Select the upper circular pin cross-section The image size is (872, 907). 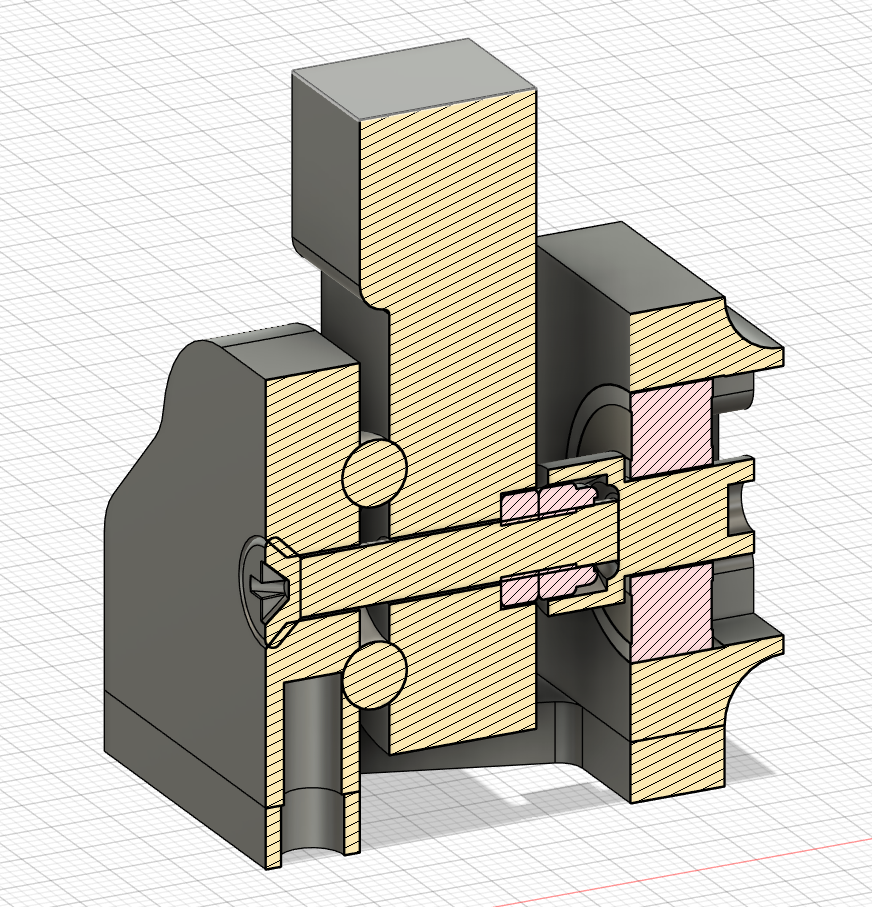(374, 472)
